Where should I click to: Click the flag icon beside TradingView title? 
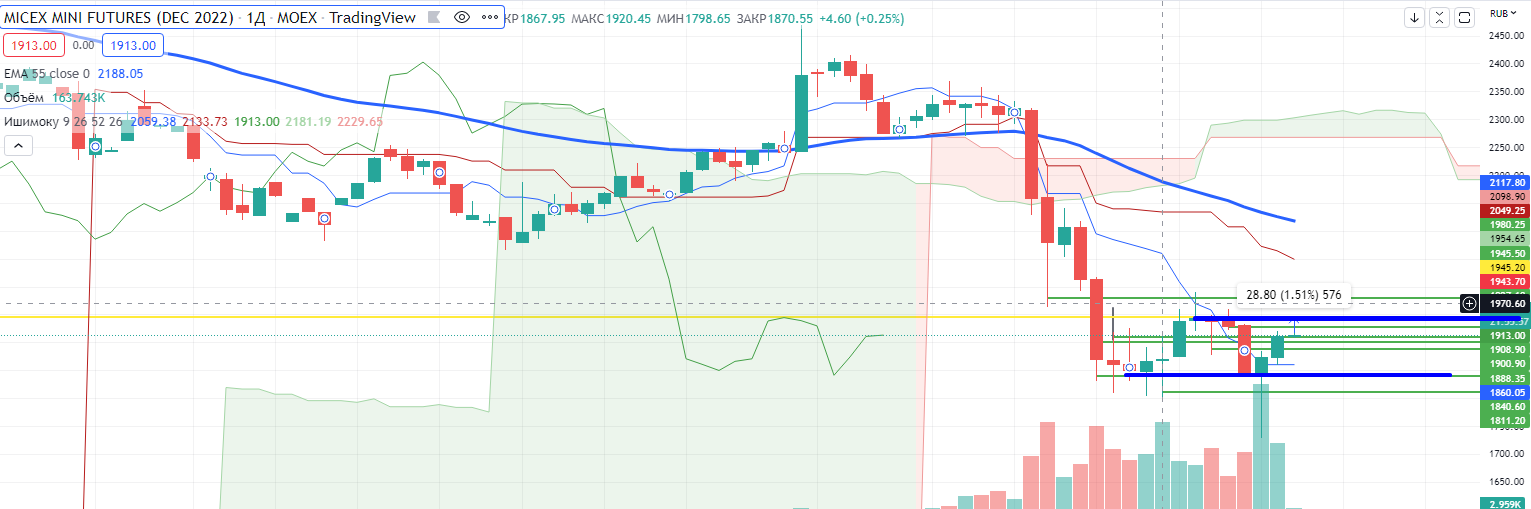[433, 18]
